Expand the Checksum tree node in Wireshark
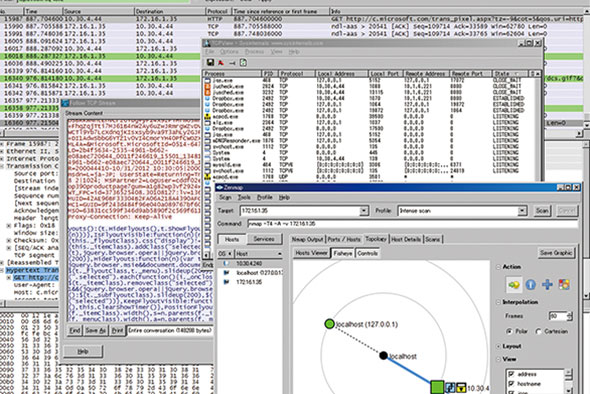The image size is (590, 394). (x=9, y=240)
